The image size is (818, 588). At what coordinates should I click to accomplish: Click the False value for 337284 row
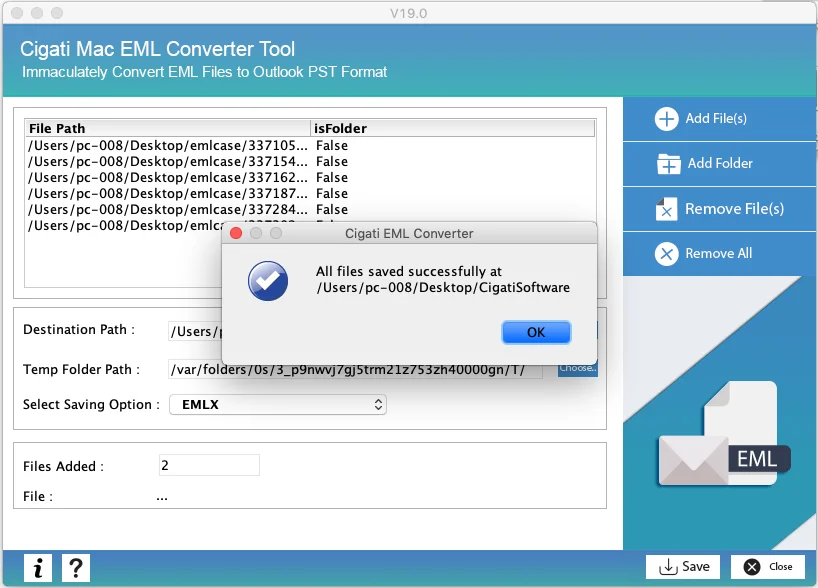coord(332,210)
